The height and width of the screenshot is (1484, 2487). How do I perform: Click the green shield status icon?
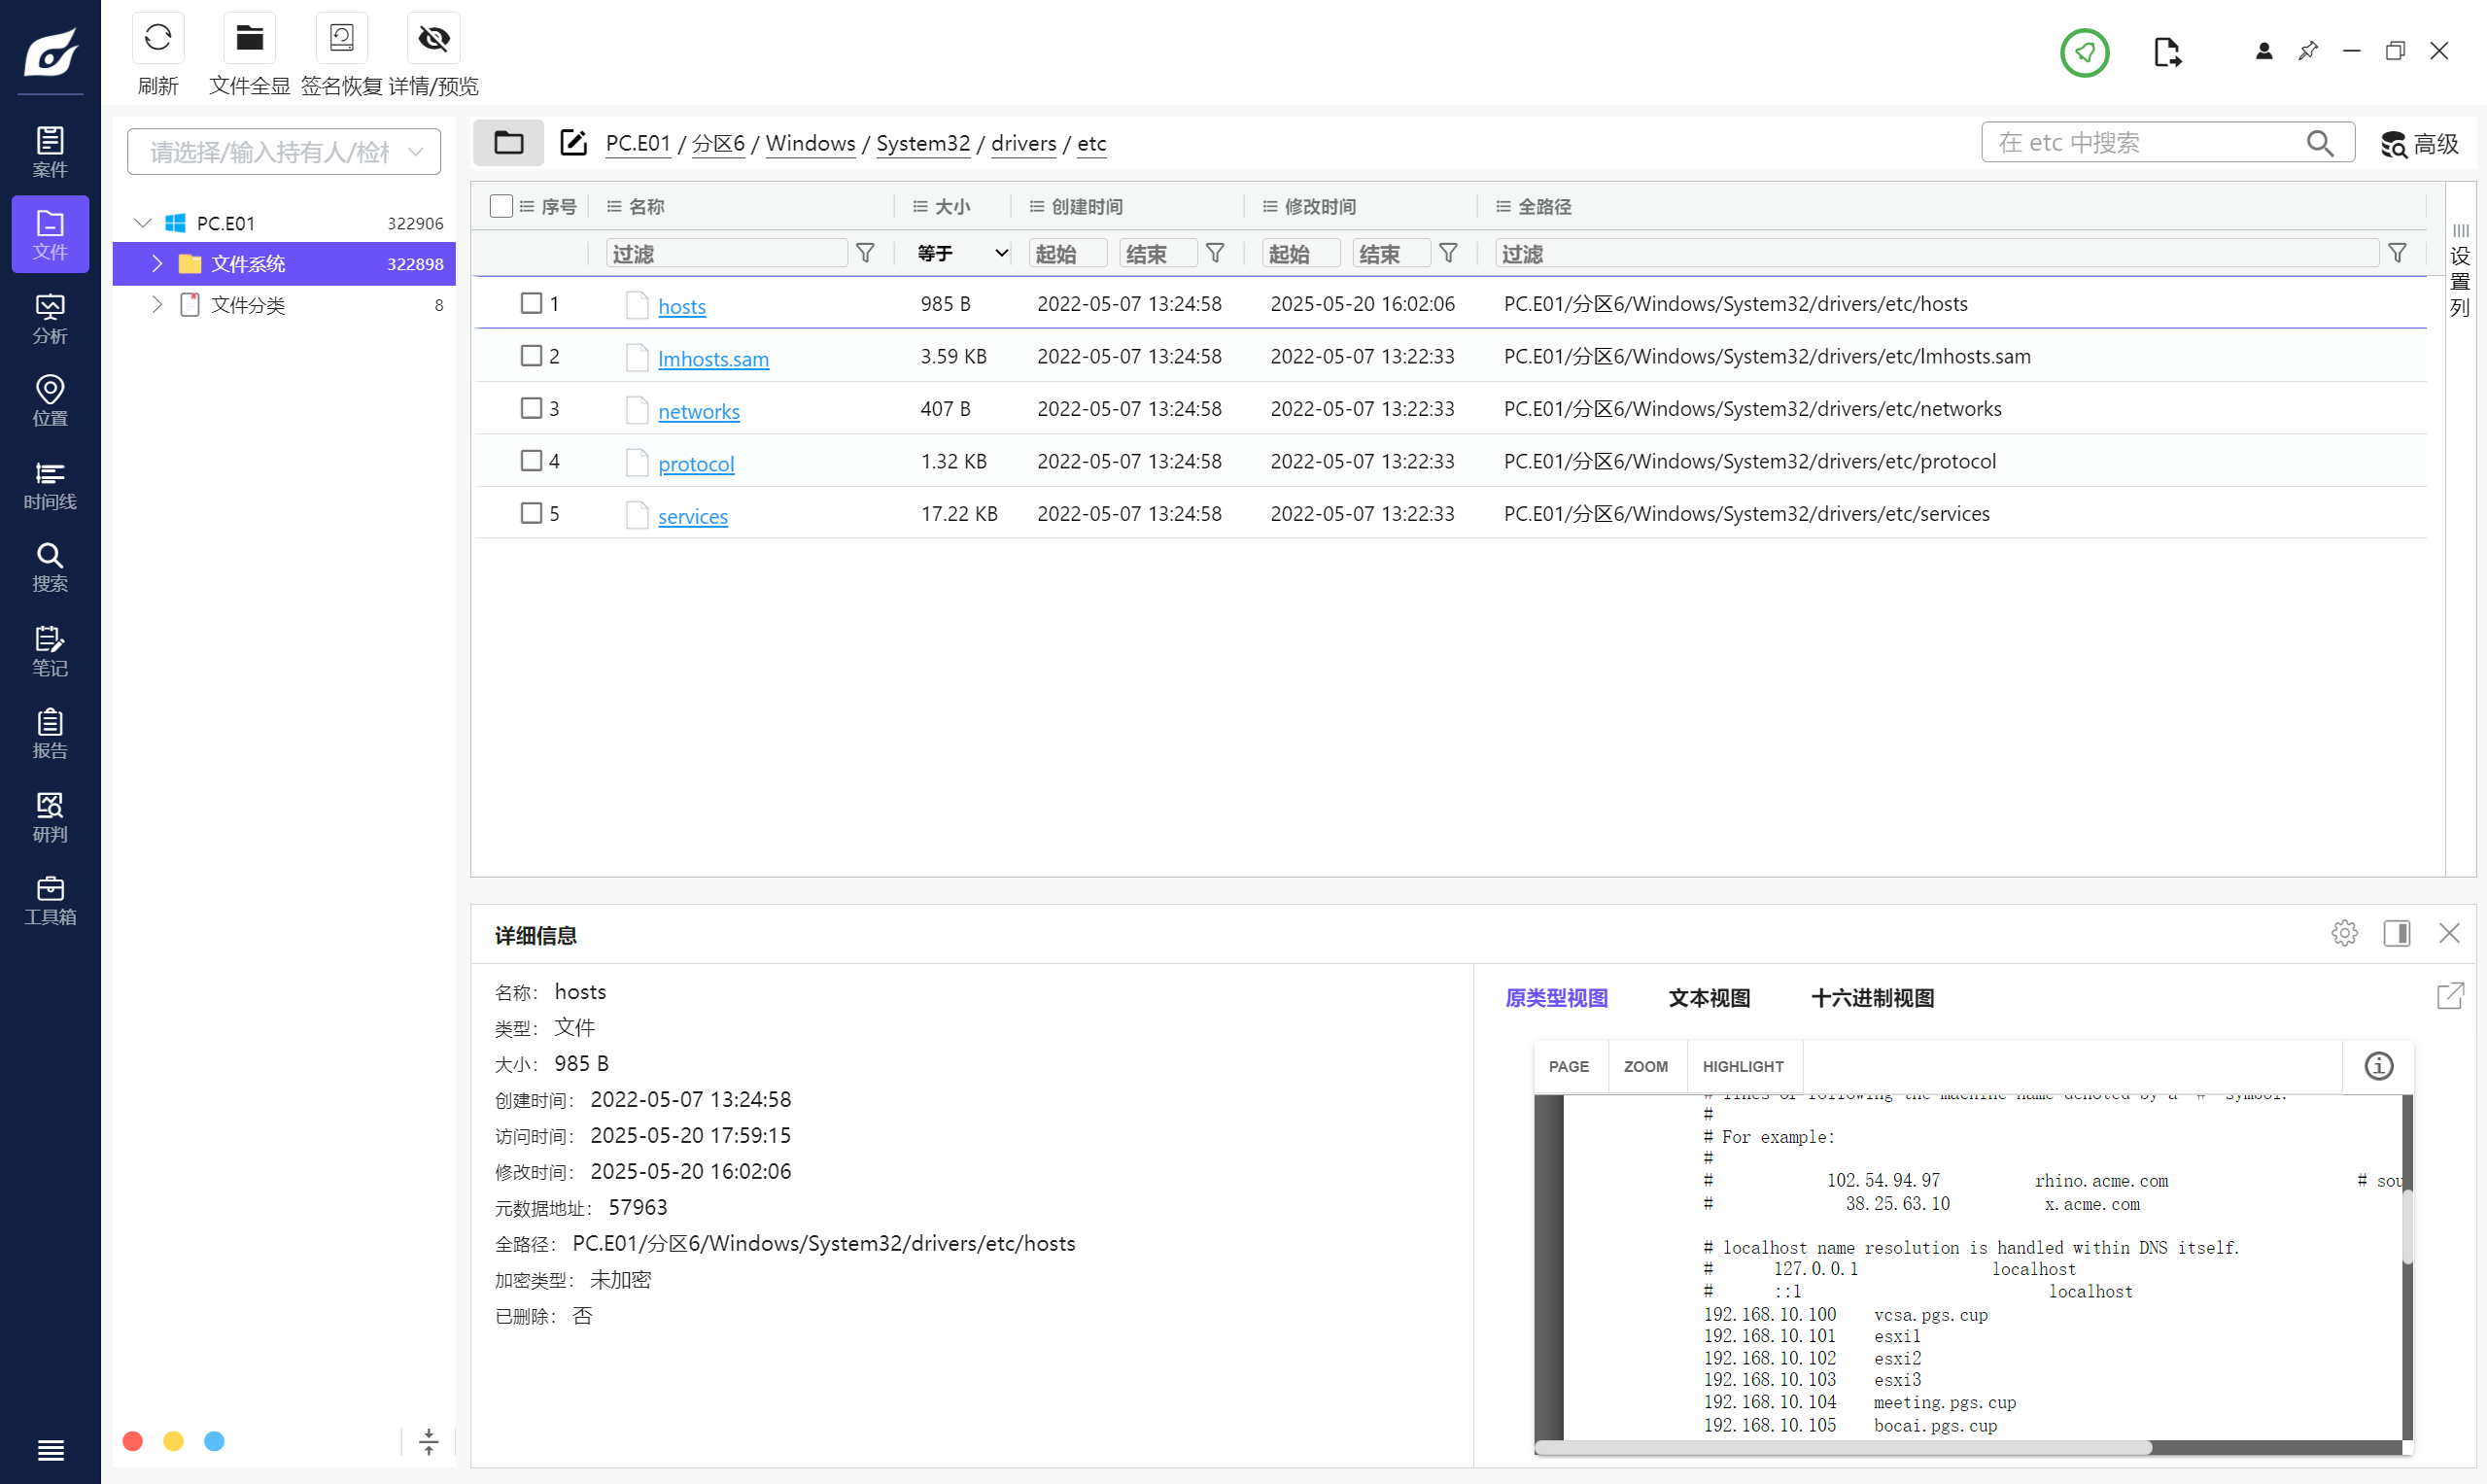coord(2084,52)
